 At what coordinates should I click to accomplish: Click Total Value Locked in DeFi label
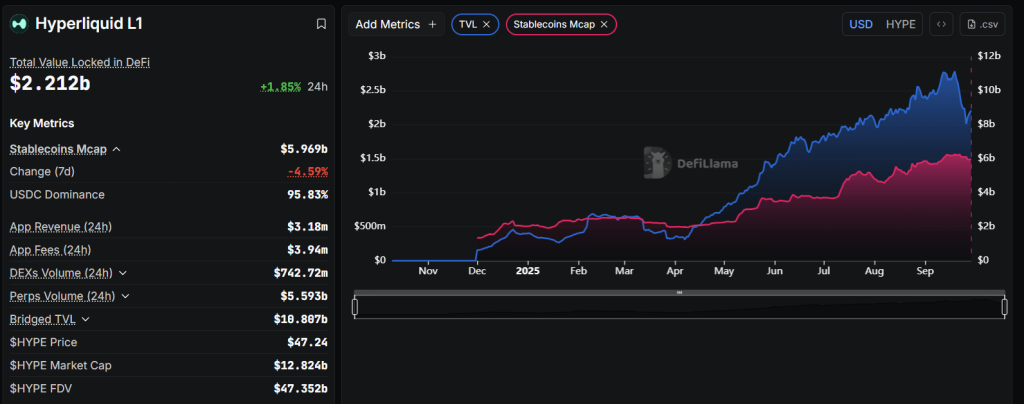coord(80,62)
